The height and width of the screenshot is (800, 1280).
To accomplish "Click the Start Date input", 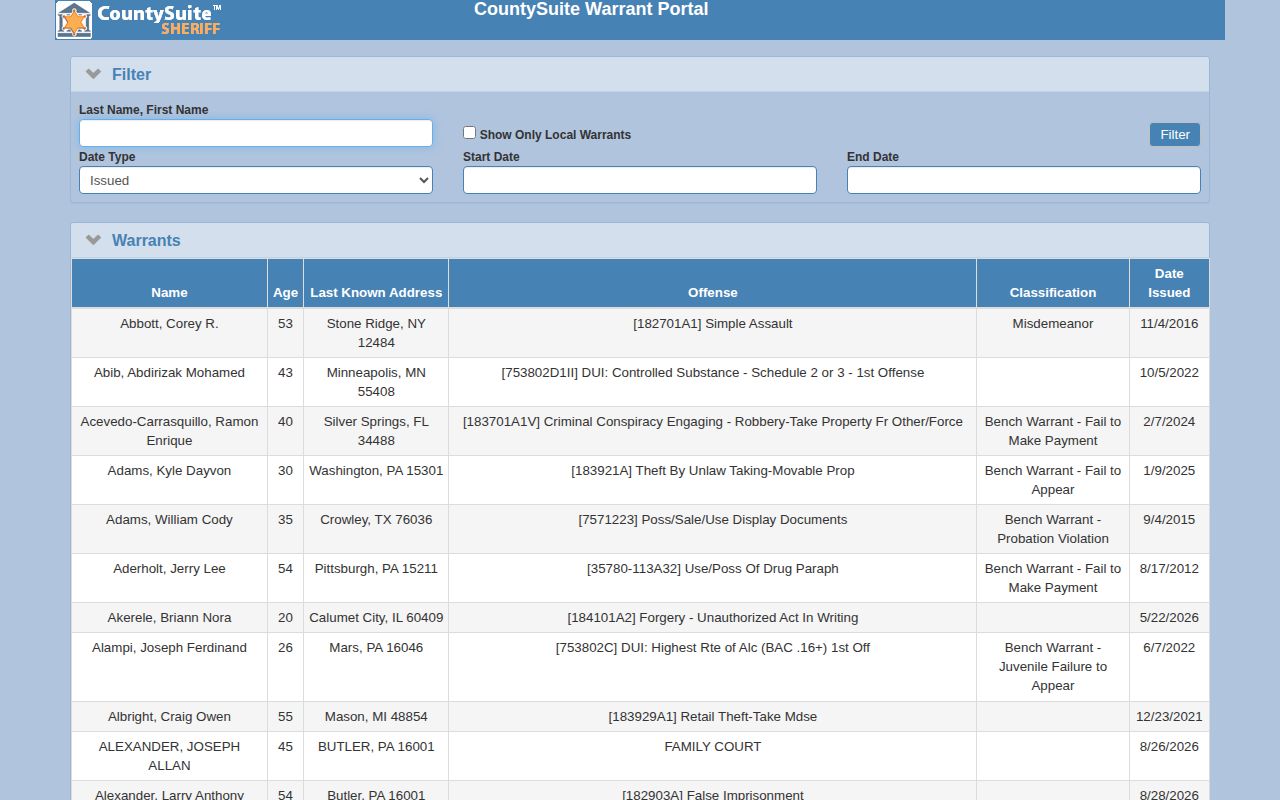I will tap(640, 180).
